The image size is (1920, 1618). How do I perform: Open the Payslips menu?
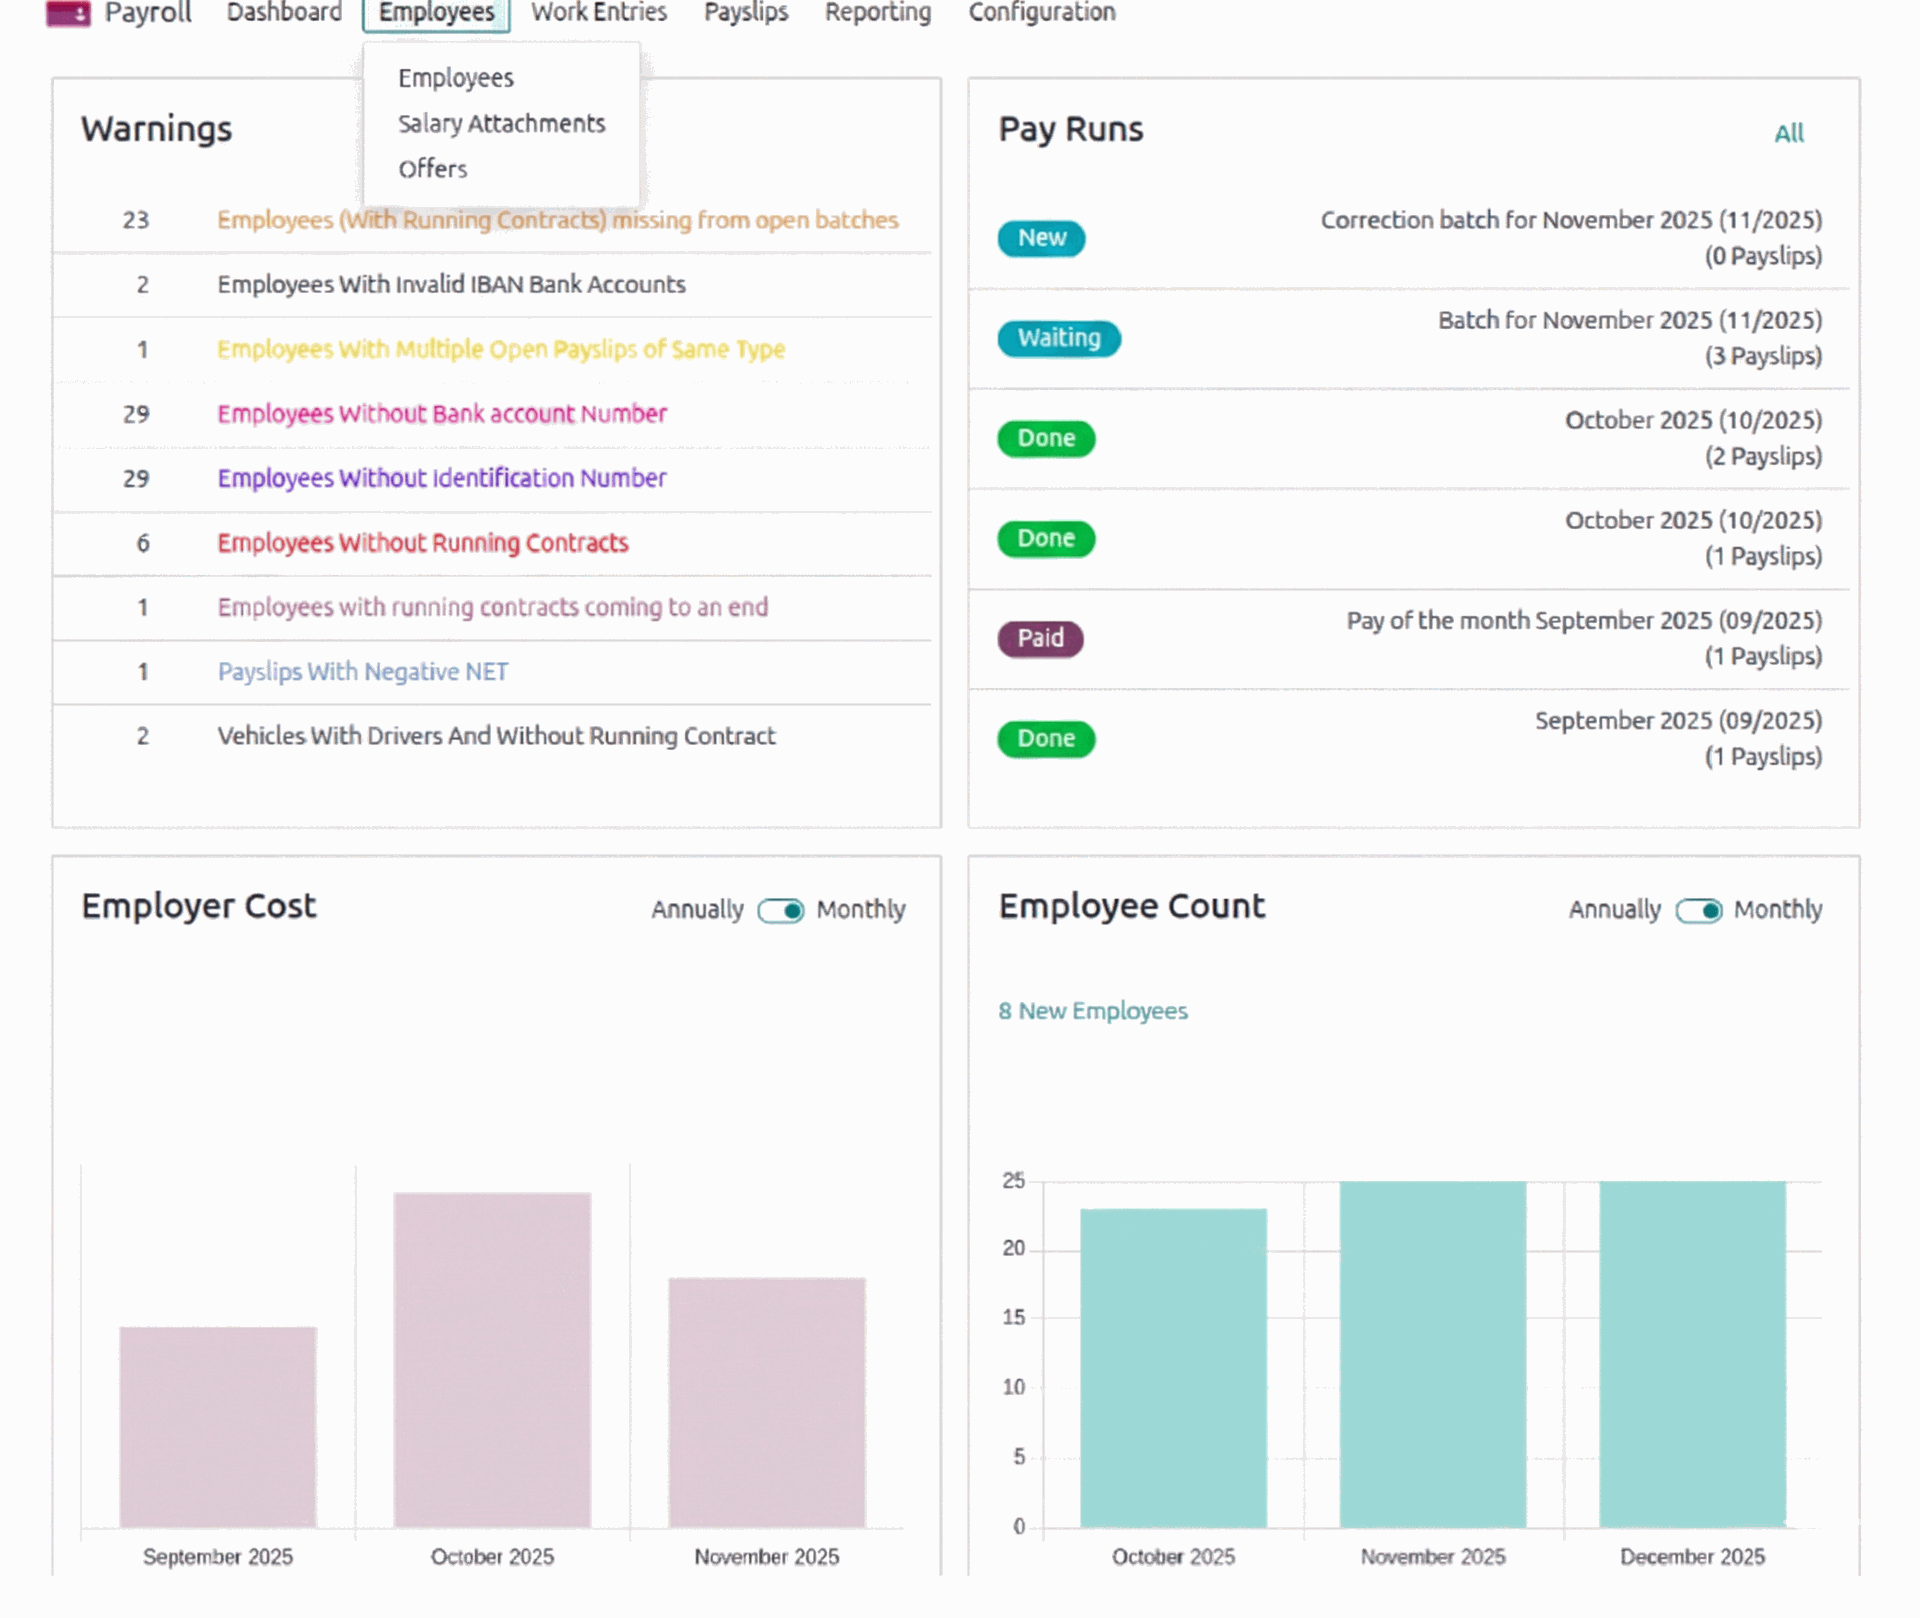tap(745, 13)
